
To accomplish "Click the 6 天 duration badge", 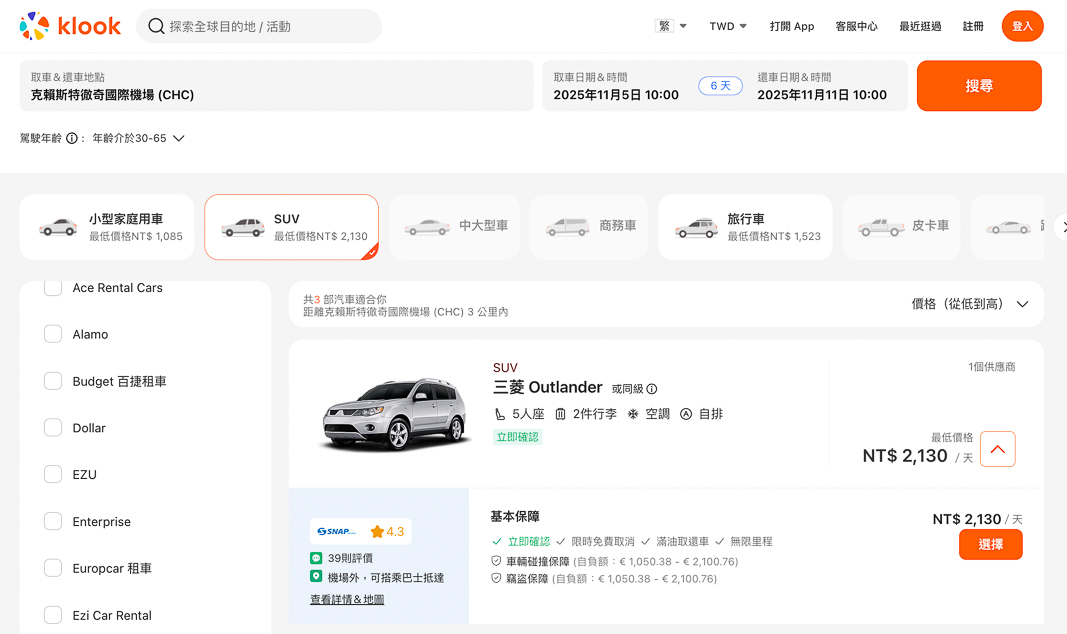I will (720, 86).
